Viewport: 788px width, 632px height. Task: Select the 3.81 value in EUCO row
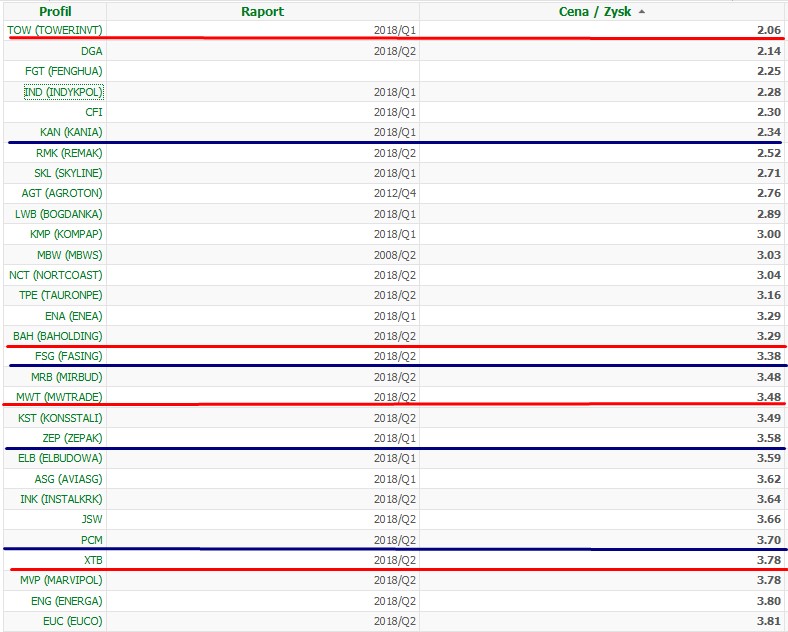coord(769,621)
